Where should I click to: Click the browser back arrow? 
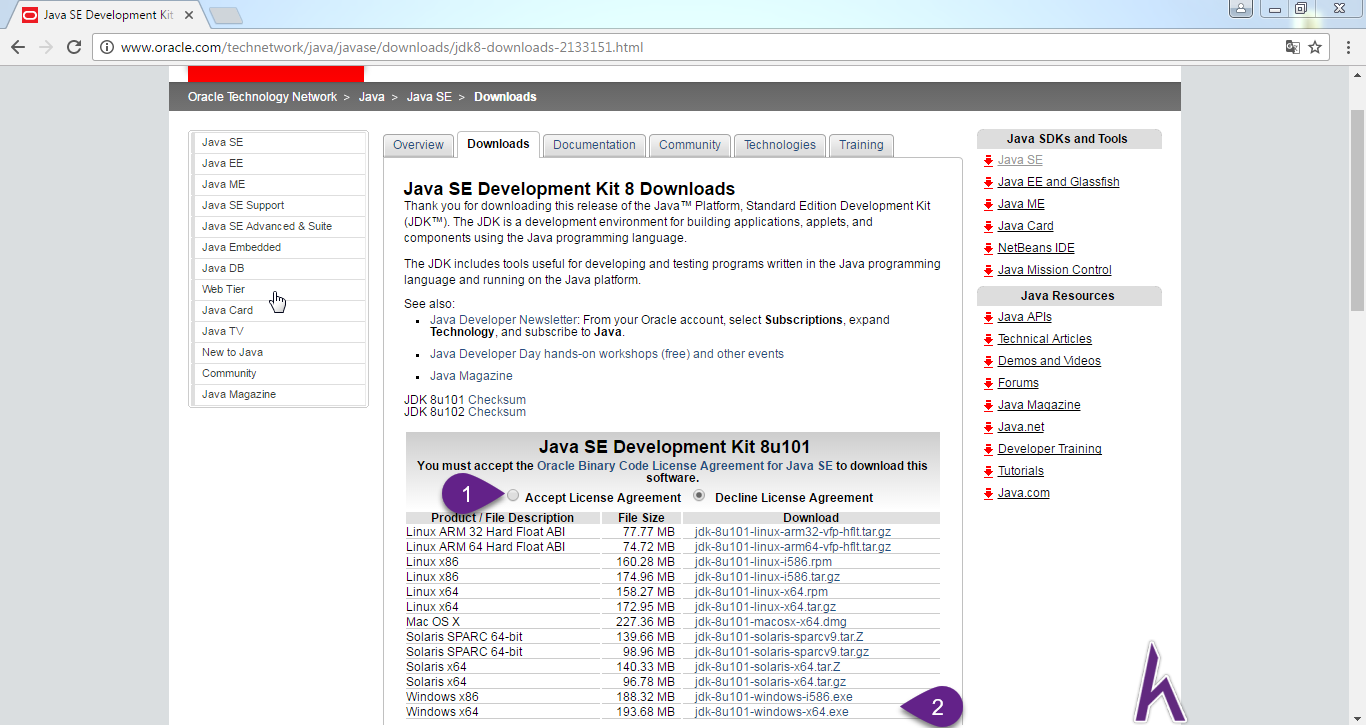click(18, 47)
